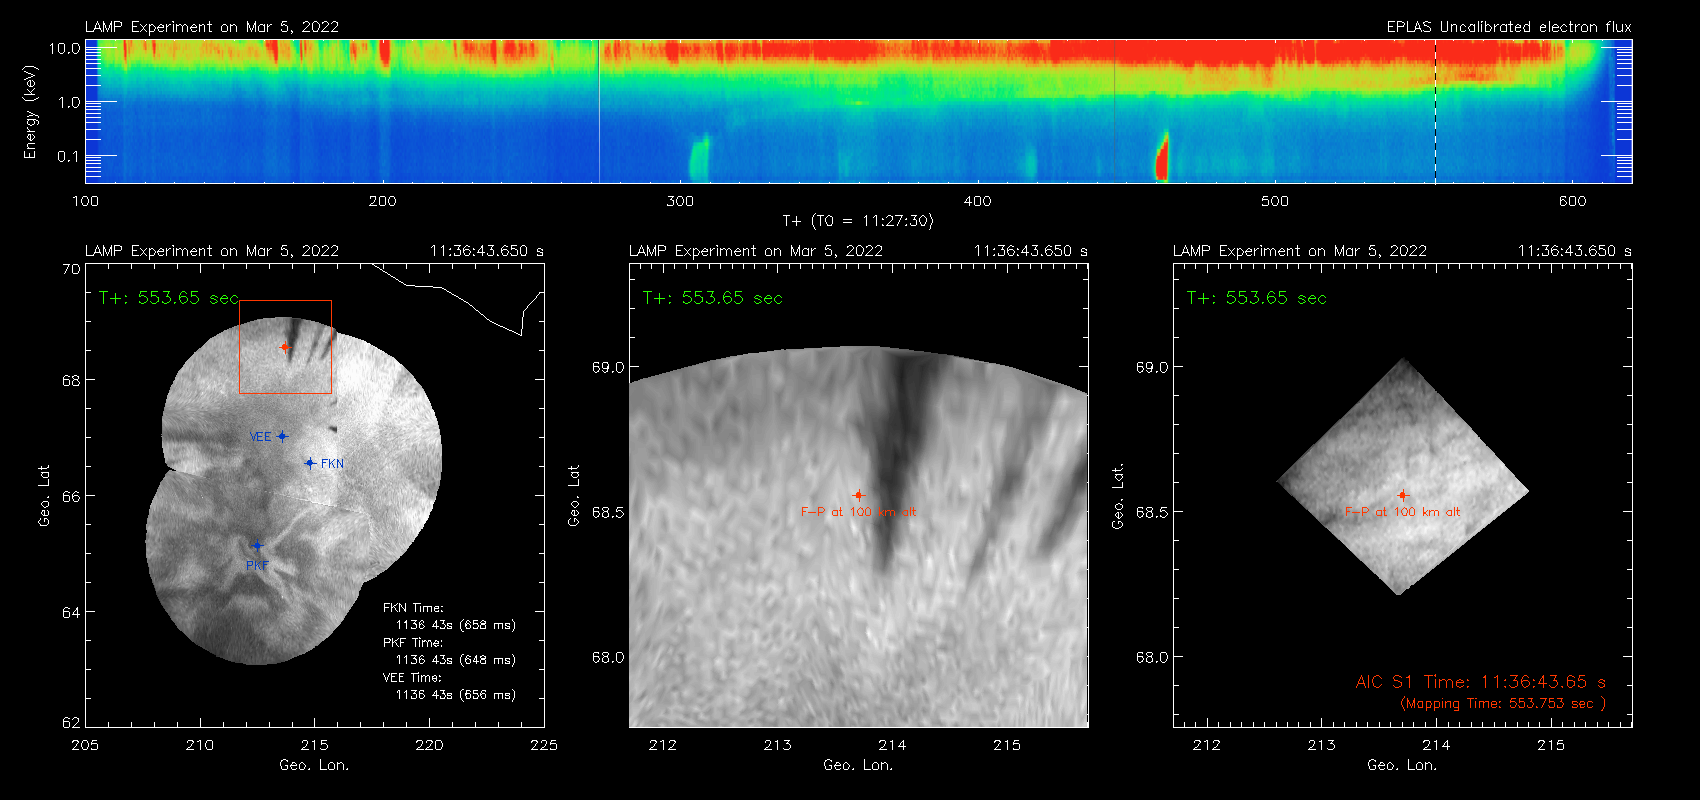
Task: Click the '214' longitude tick under the middle map
Action: pos(892,745)
